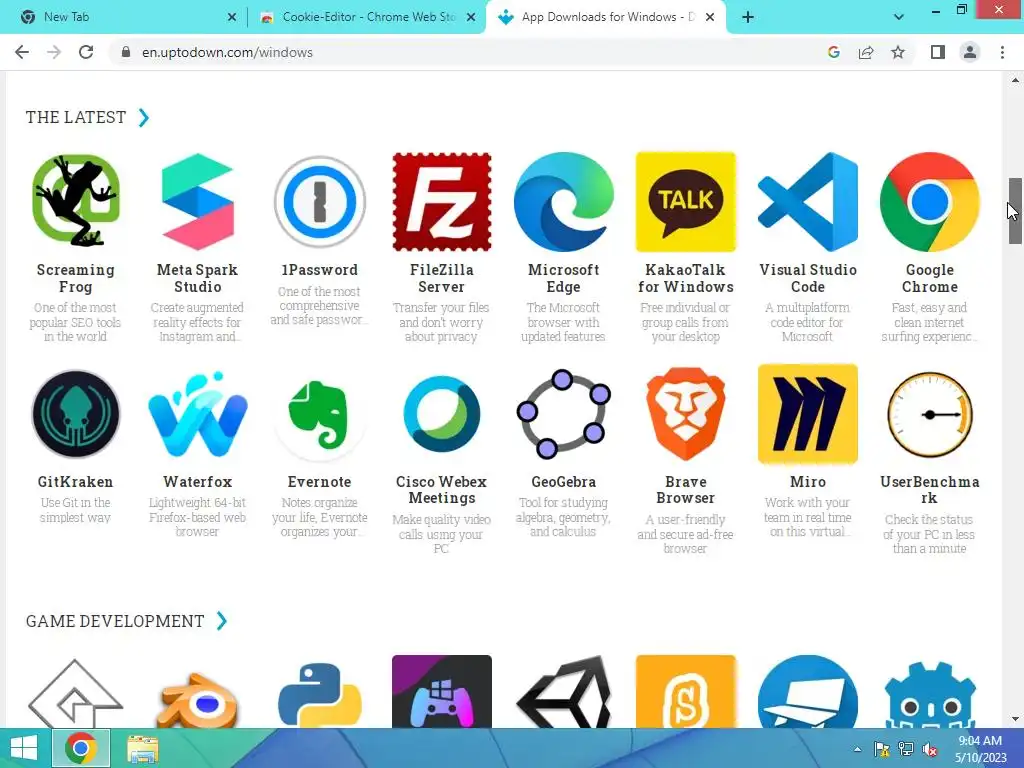Expand the GAME DEVELOPMENT section chevron

[x=222, y=620]
